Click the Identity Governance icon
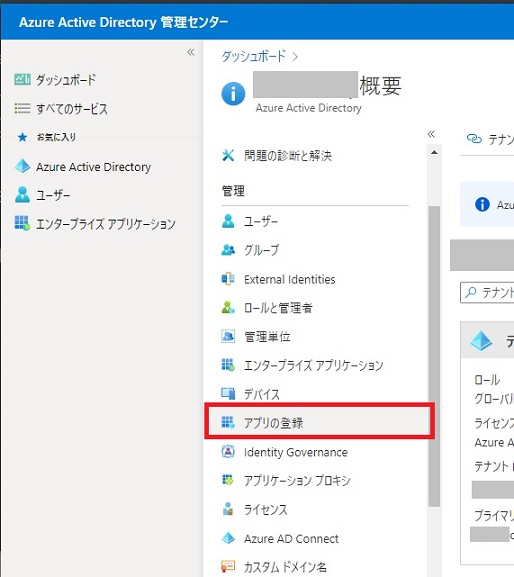The height and width of the screenshot is (577, 514). (x=228, y=452)
